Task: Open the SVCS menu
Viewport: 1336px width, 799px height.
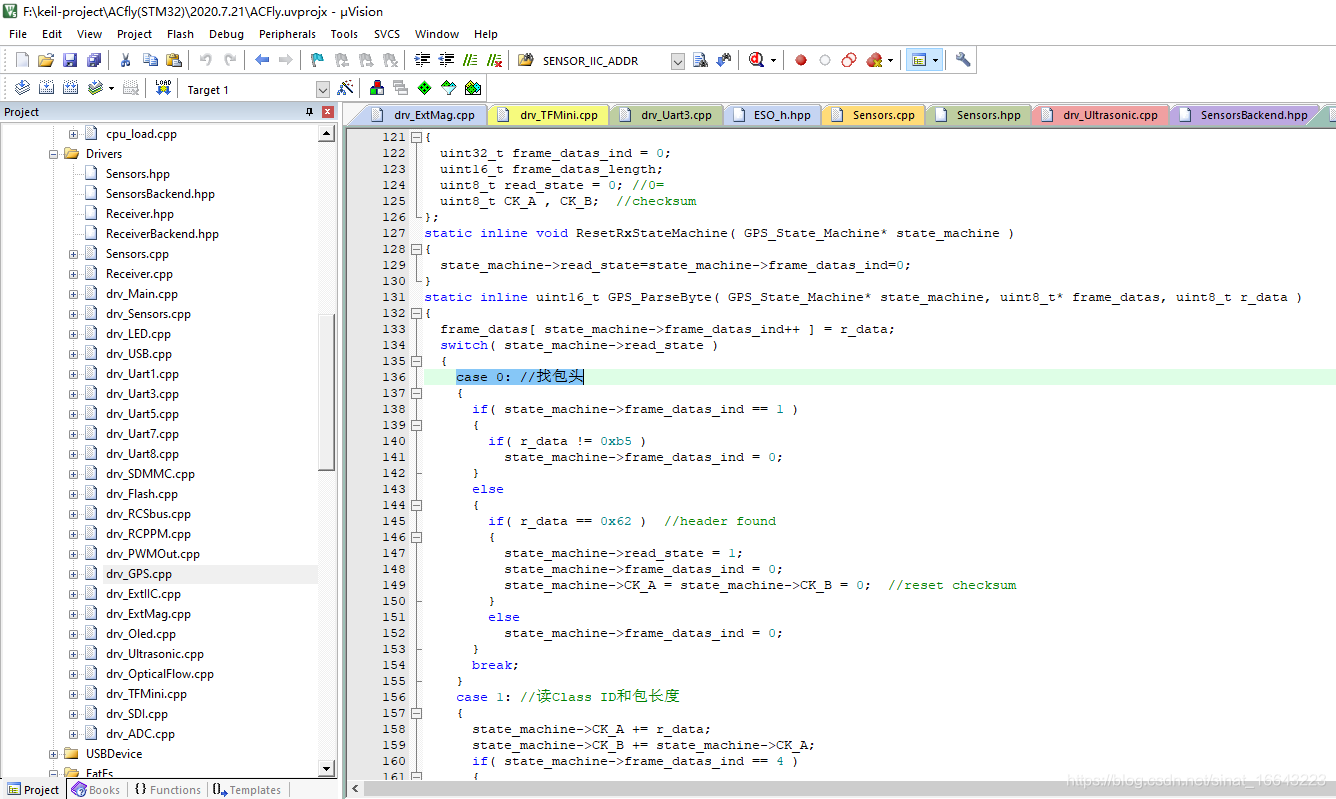Action: 387,34
